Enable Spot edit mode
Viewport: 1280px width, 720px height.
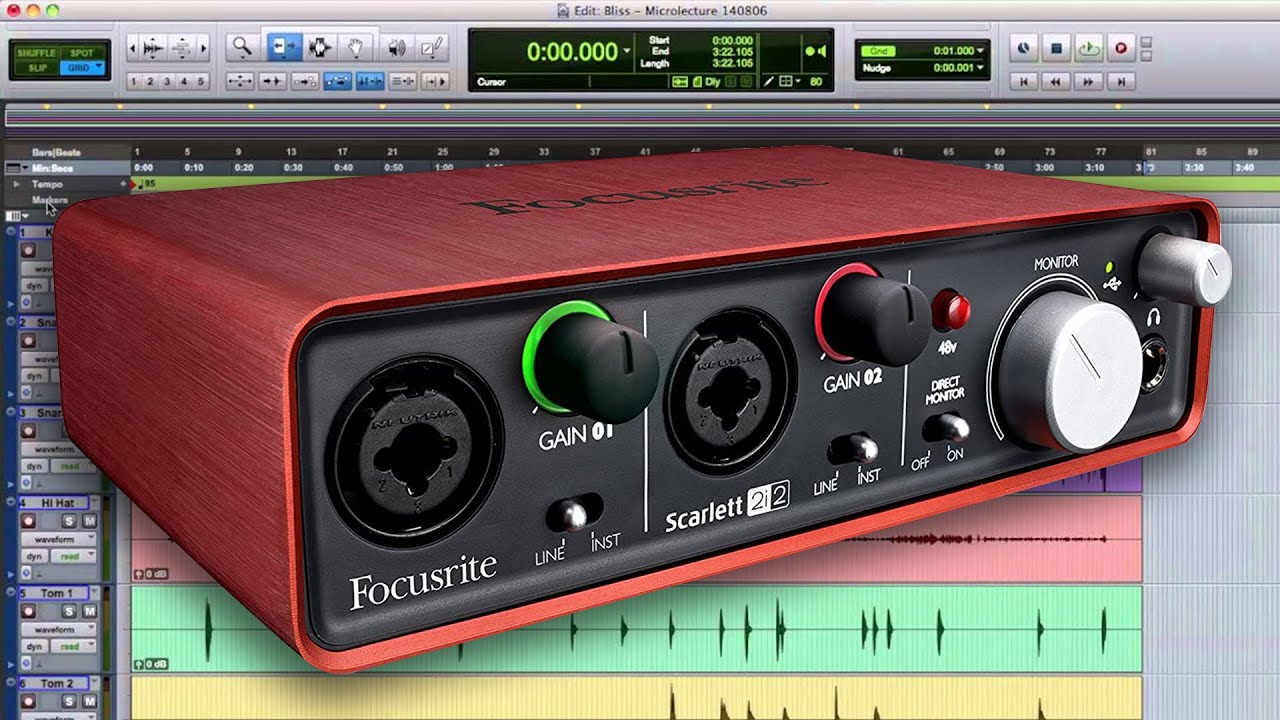[82, 52]
